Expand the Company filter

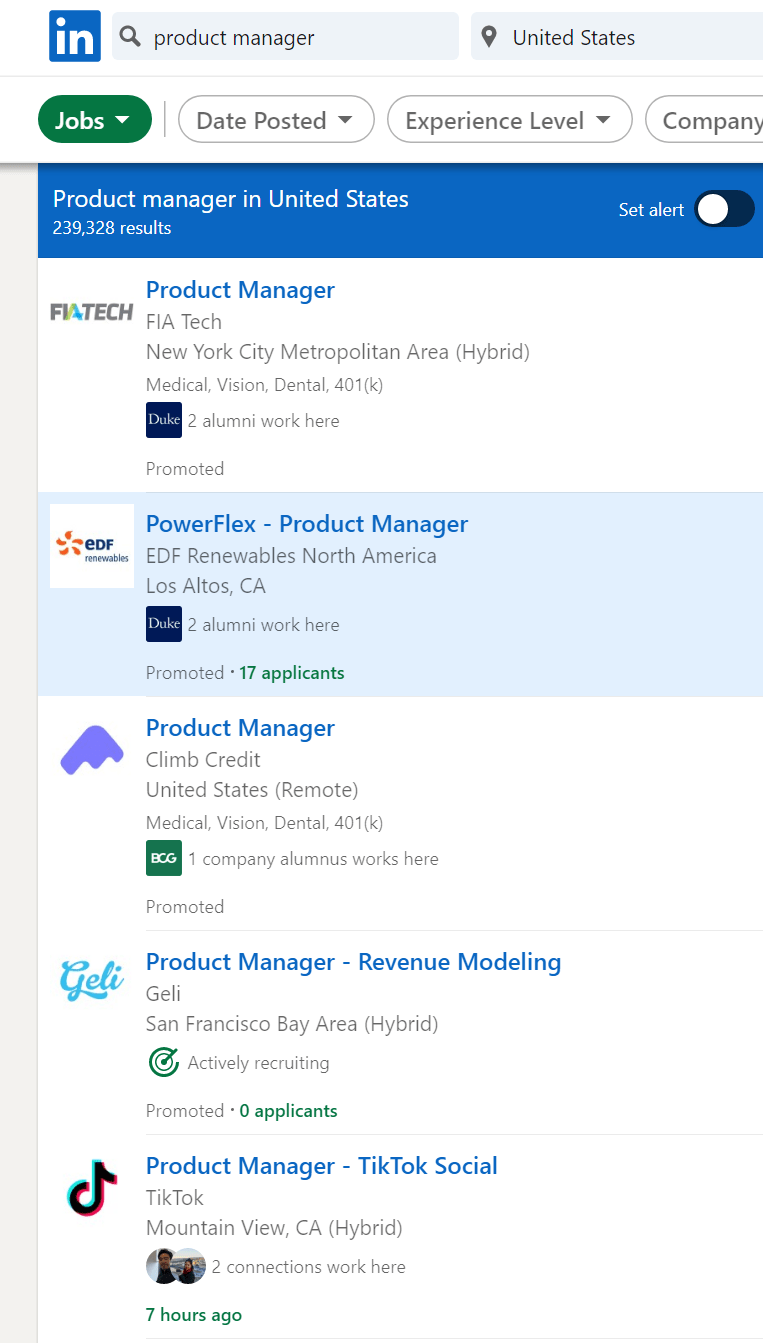(705, 120)
